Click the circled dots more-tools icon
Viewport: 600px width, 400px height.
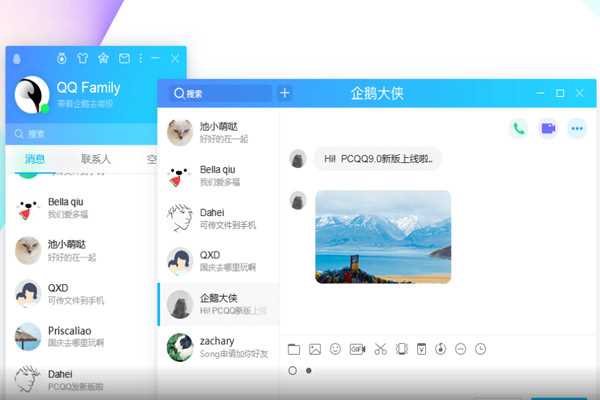click(460, 349)
